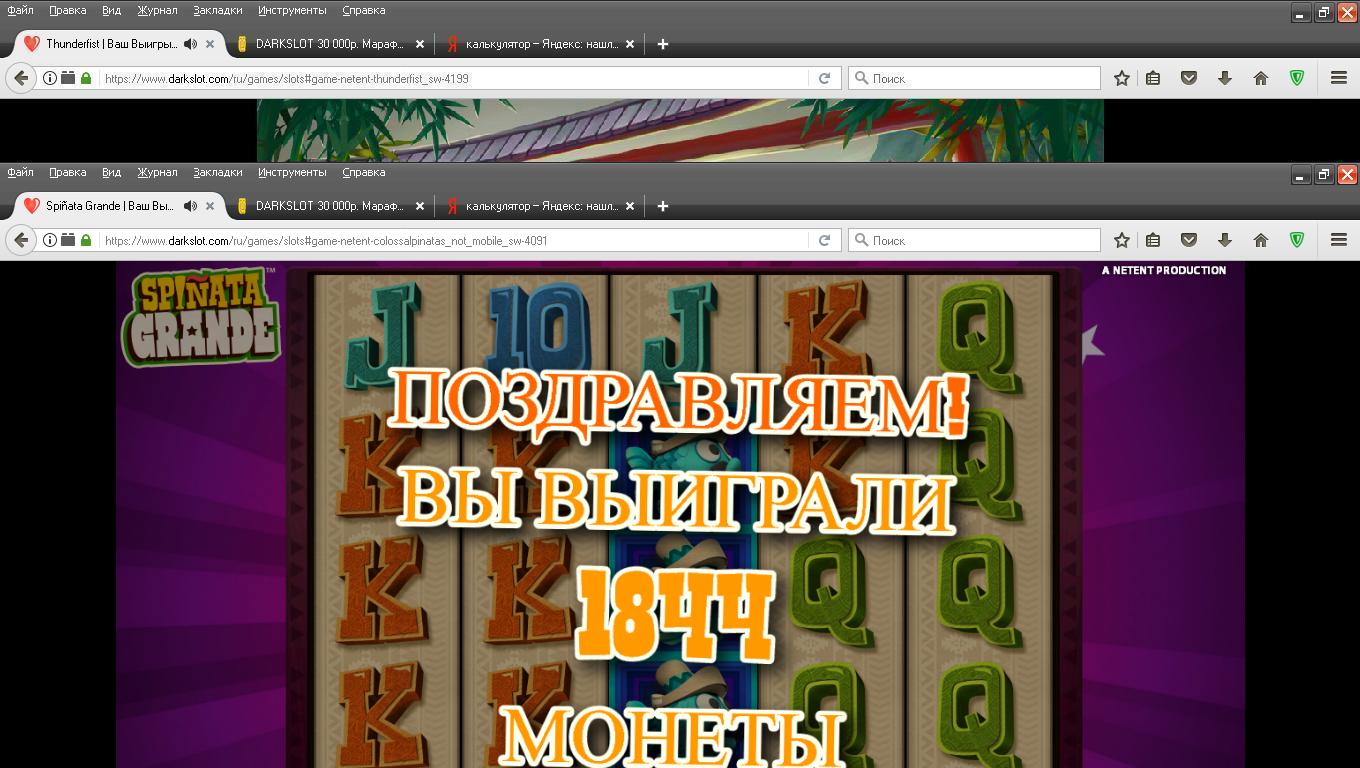Viewport: 1360px width, 768px height.
Task: Close DARKSLOT 30 000р tab in lower window
Action: pyautogui.click(x=420, y=206)
